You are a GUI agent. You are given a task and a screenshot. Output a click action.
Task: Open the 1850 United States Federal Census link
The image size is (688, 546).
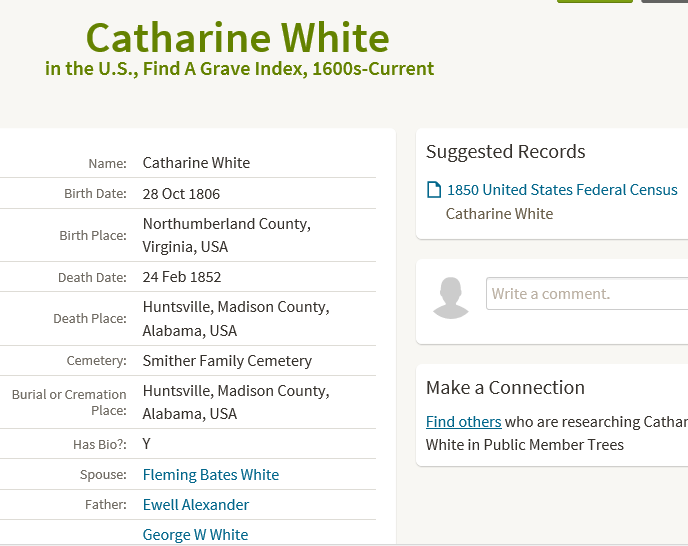[562, 190]
